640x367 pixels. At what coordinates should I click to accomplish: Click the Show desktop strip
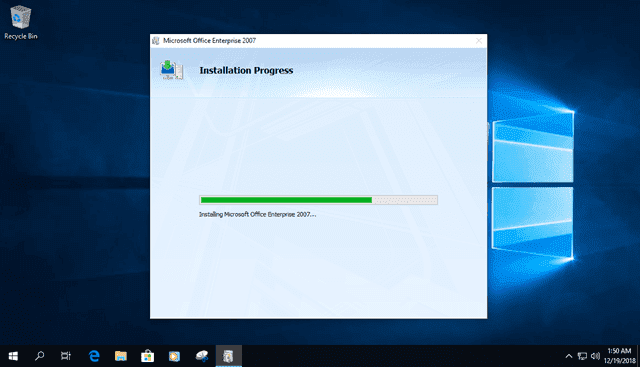638,356
